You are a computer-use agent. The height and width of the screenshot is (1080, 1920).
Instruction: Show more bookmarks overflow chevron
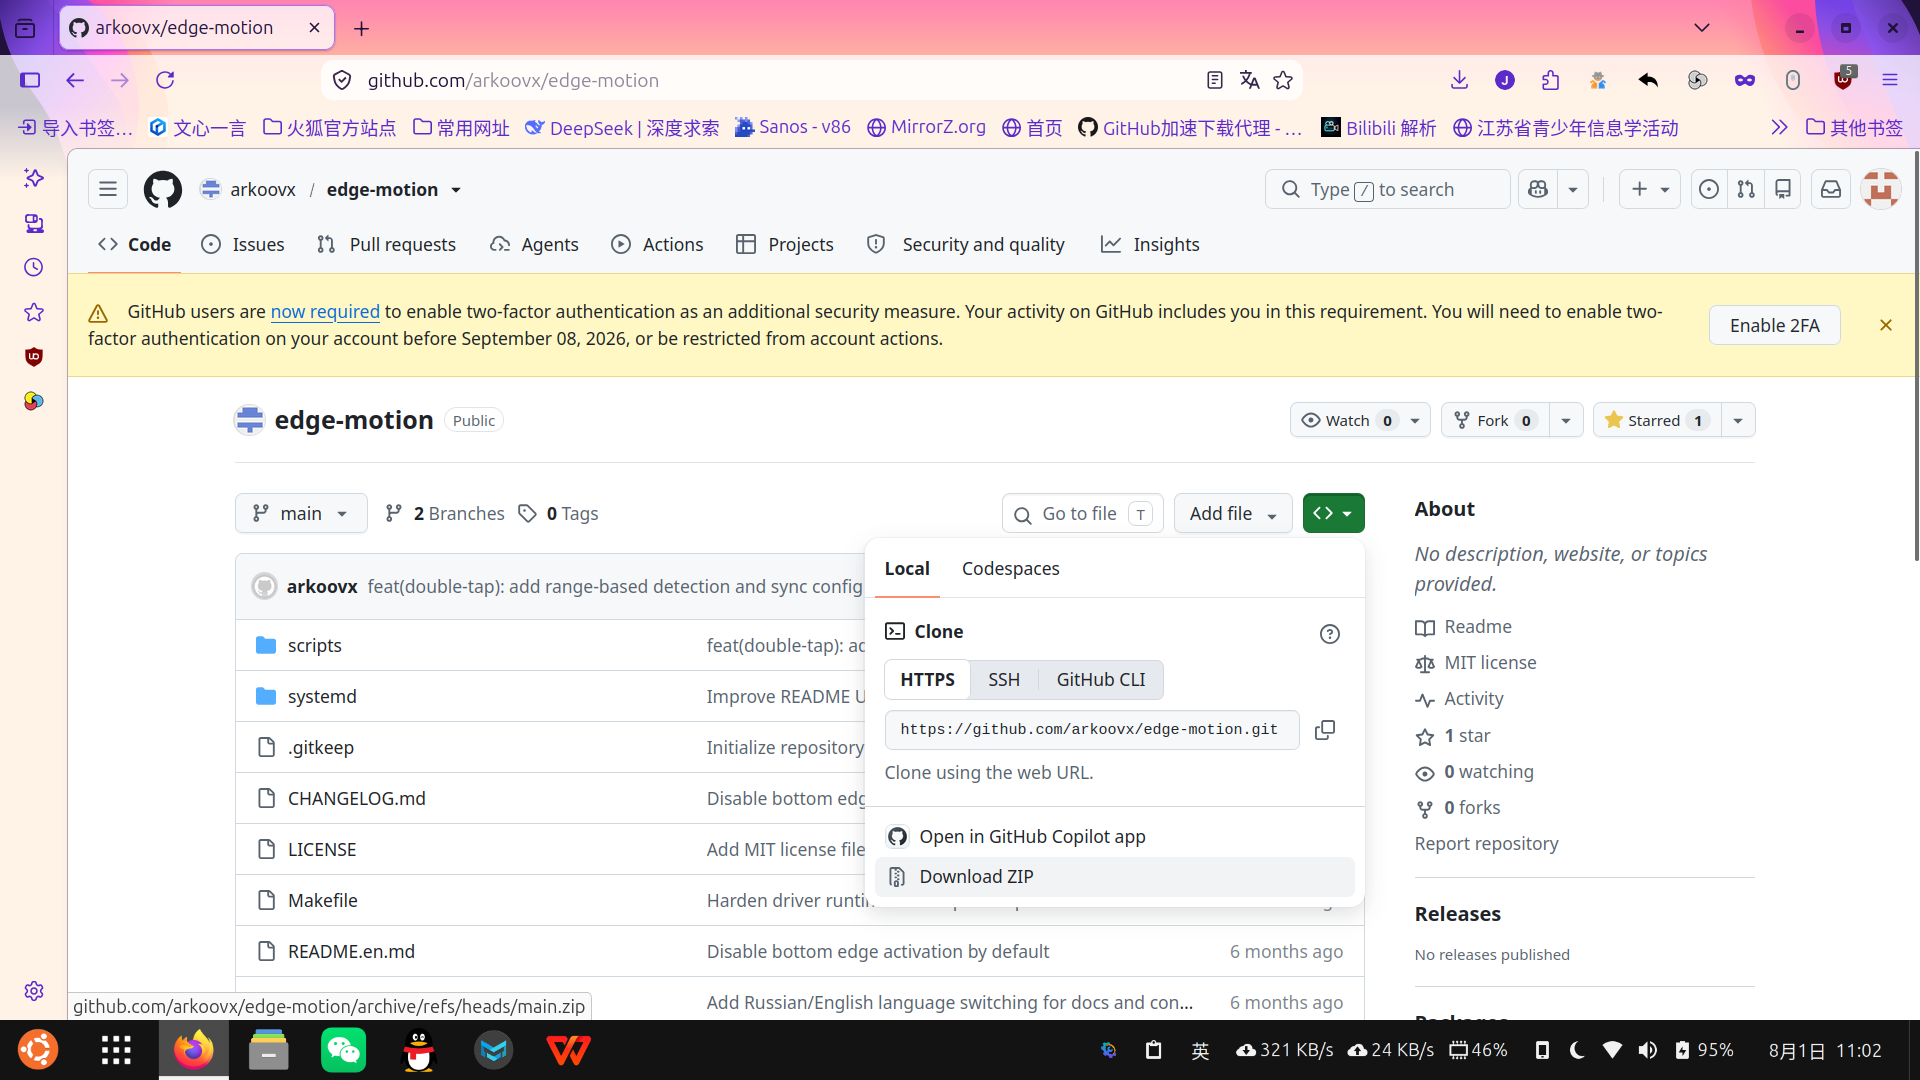1779,127
